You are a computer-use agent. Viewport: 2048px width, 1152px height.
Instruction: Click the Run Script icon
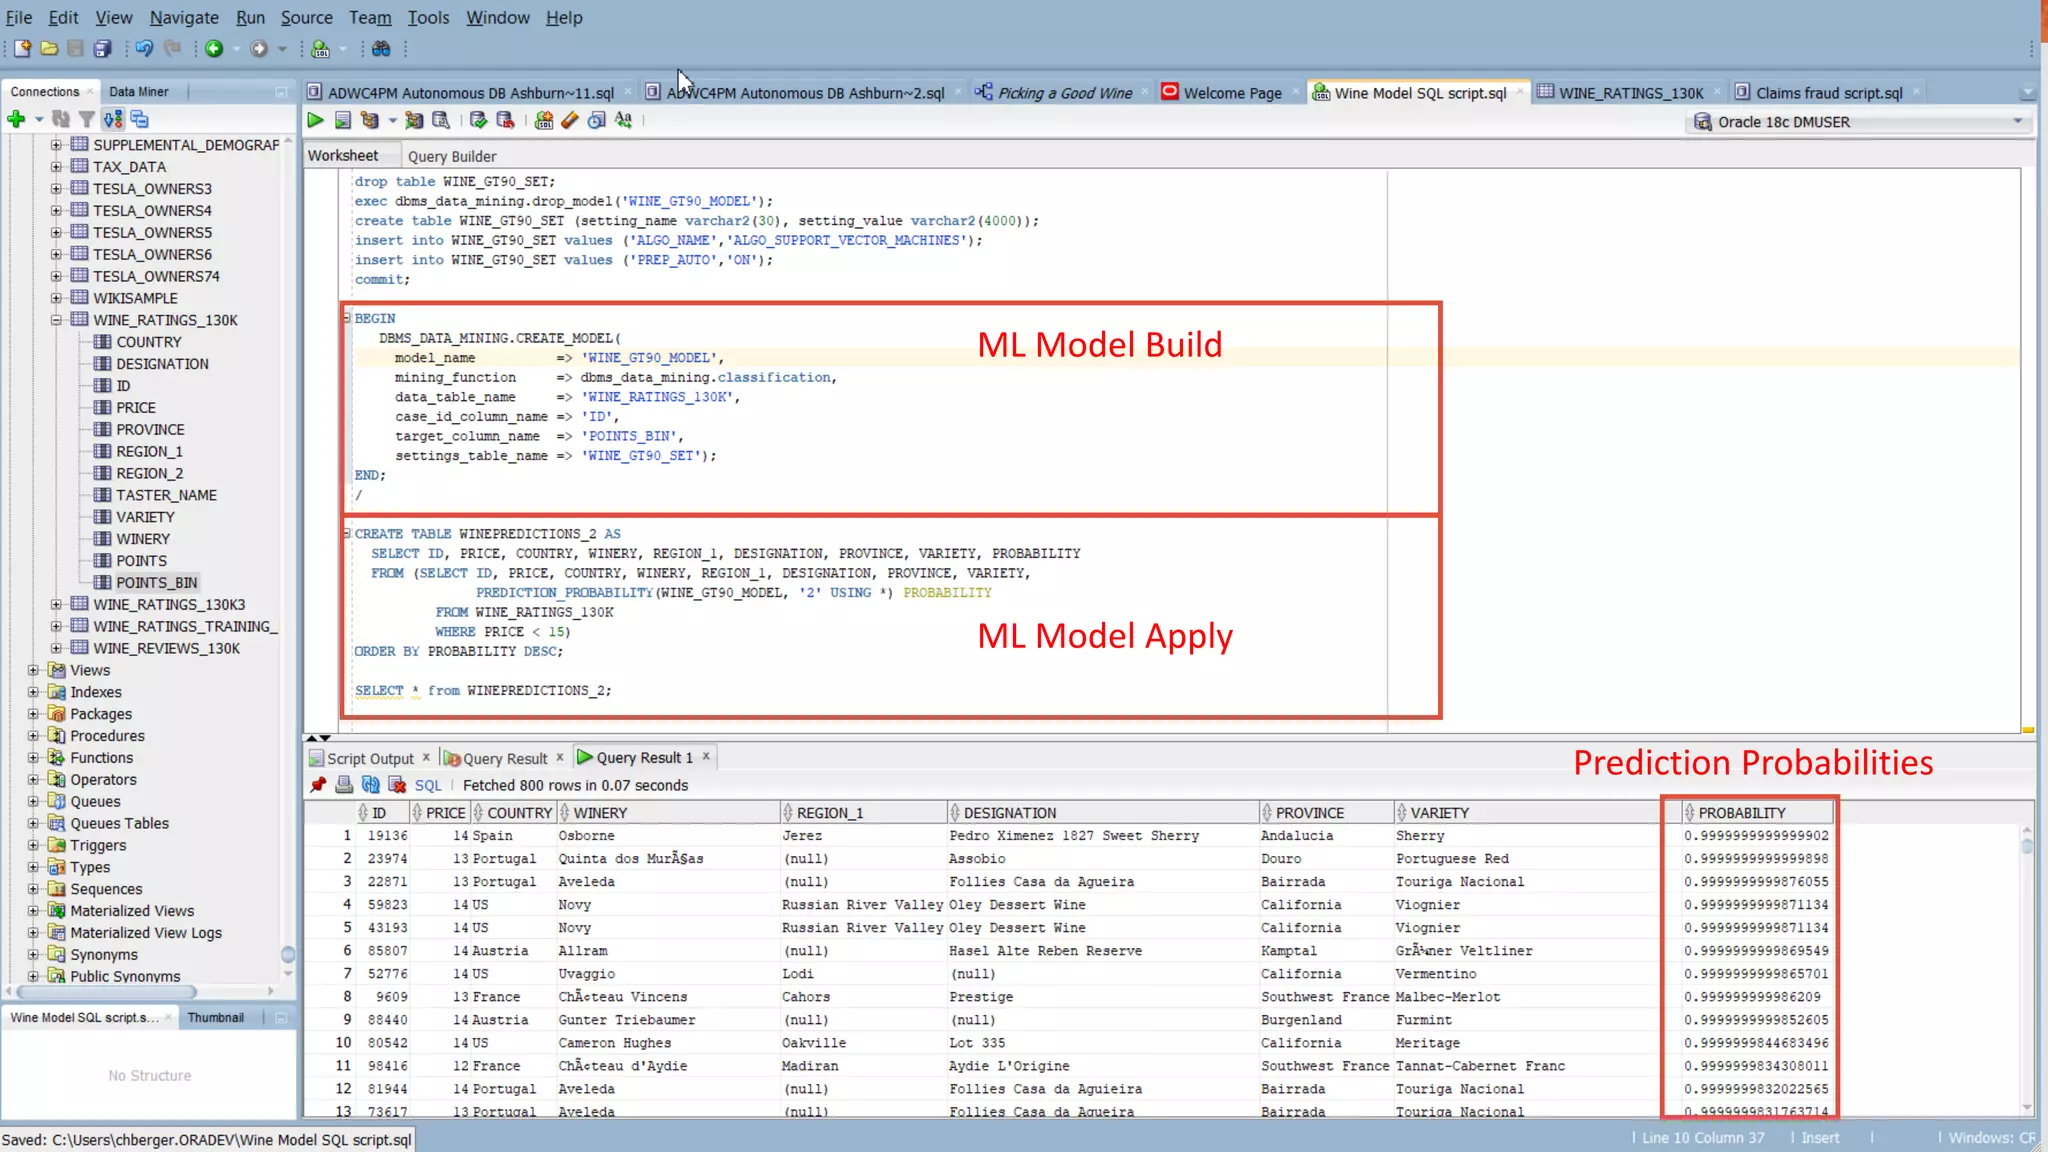click(343, 120)
